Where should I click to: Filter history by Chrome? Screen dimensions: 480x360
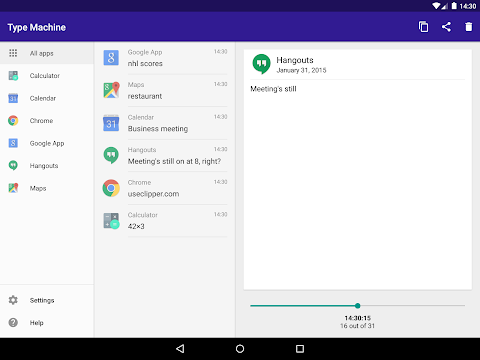coord(47,120)
